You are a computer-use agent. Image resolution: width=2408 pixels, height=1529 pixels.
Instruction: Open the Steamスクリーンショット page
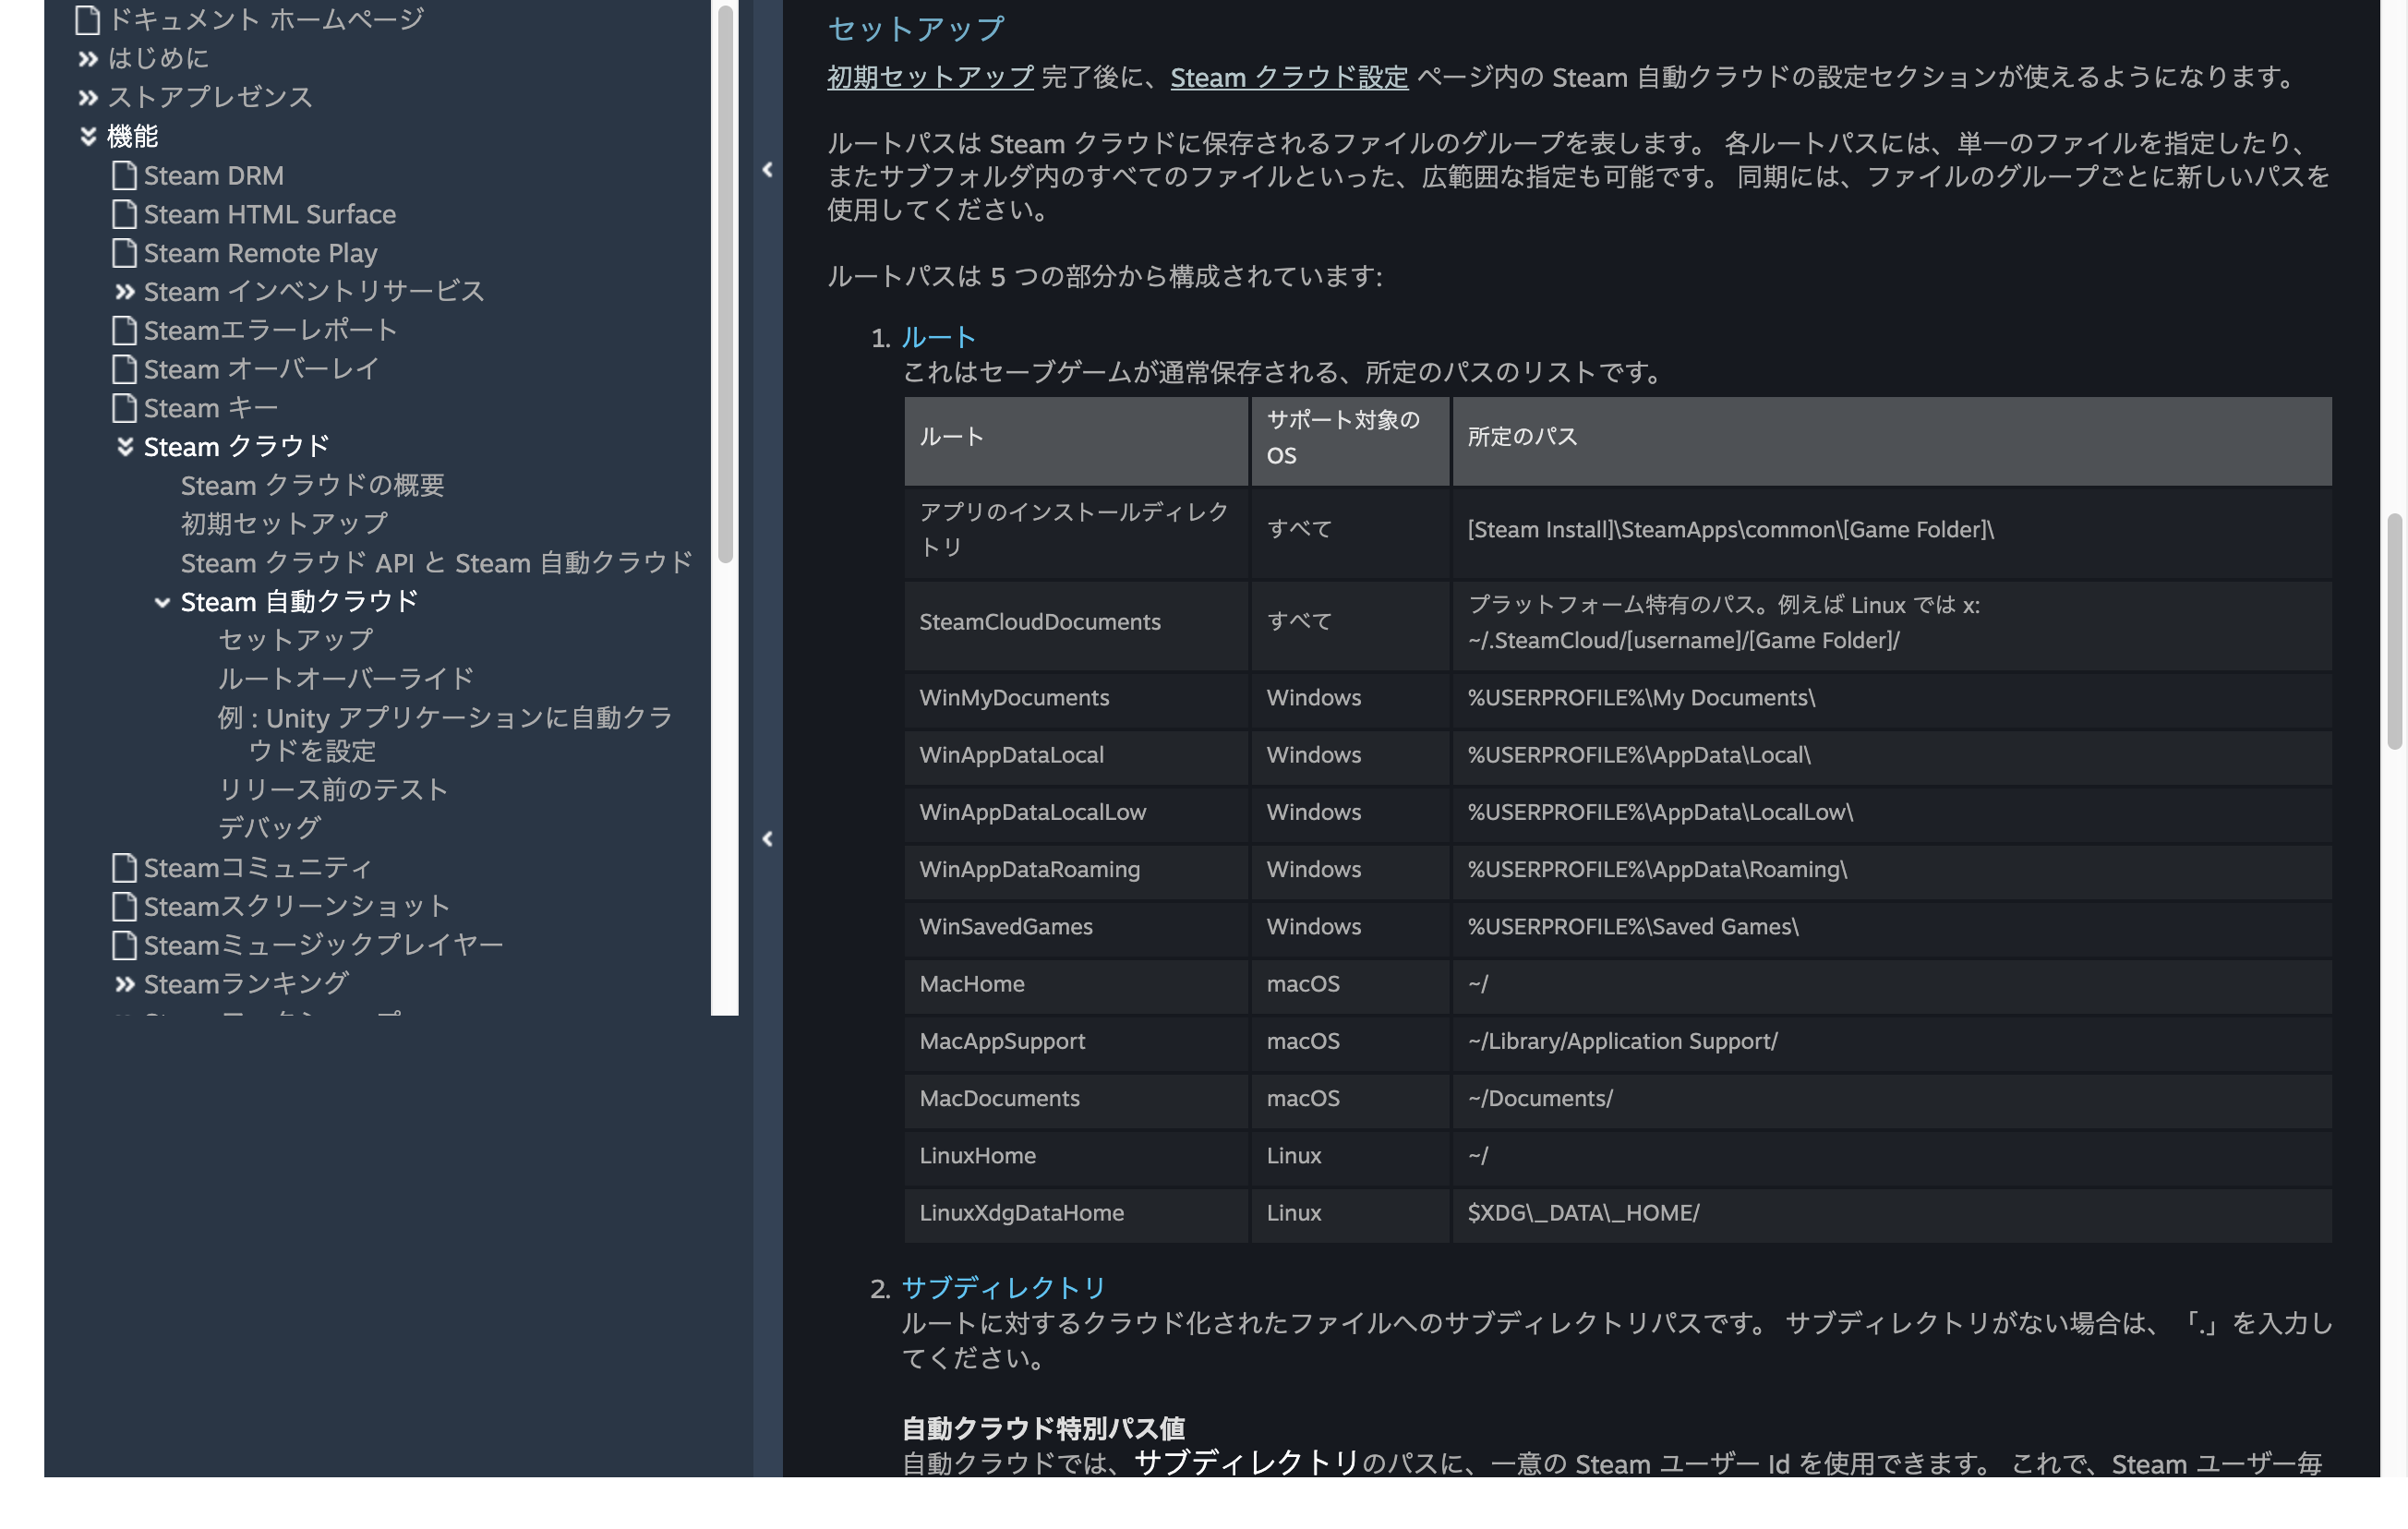(x=297, y=907)
